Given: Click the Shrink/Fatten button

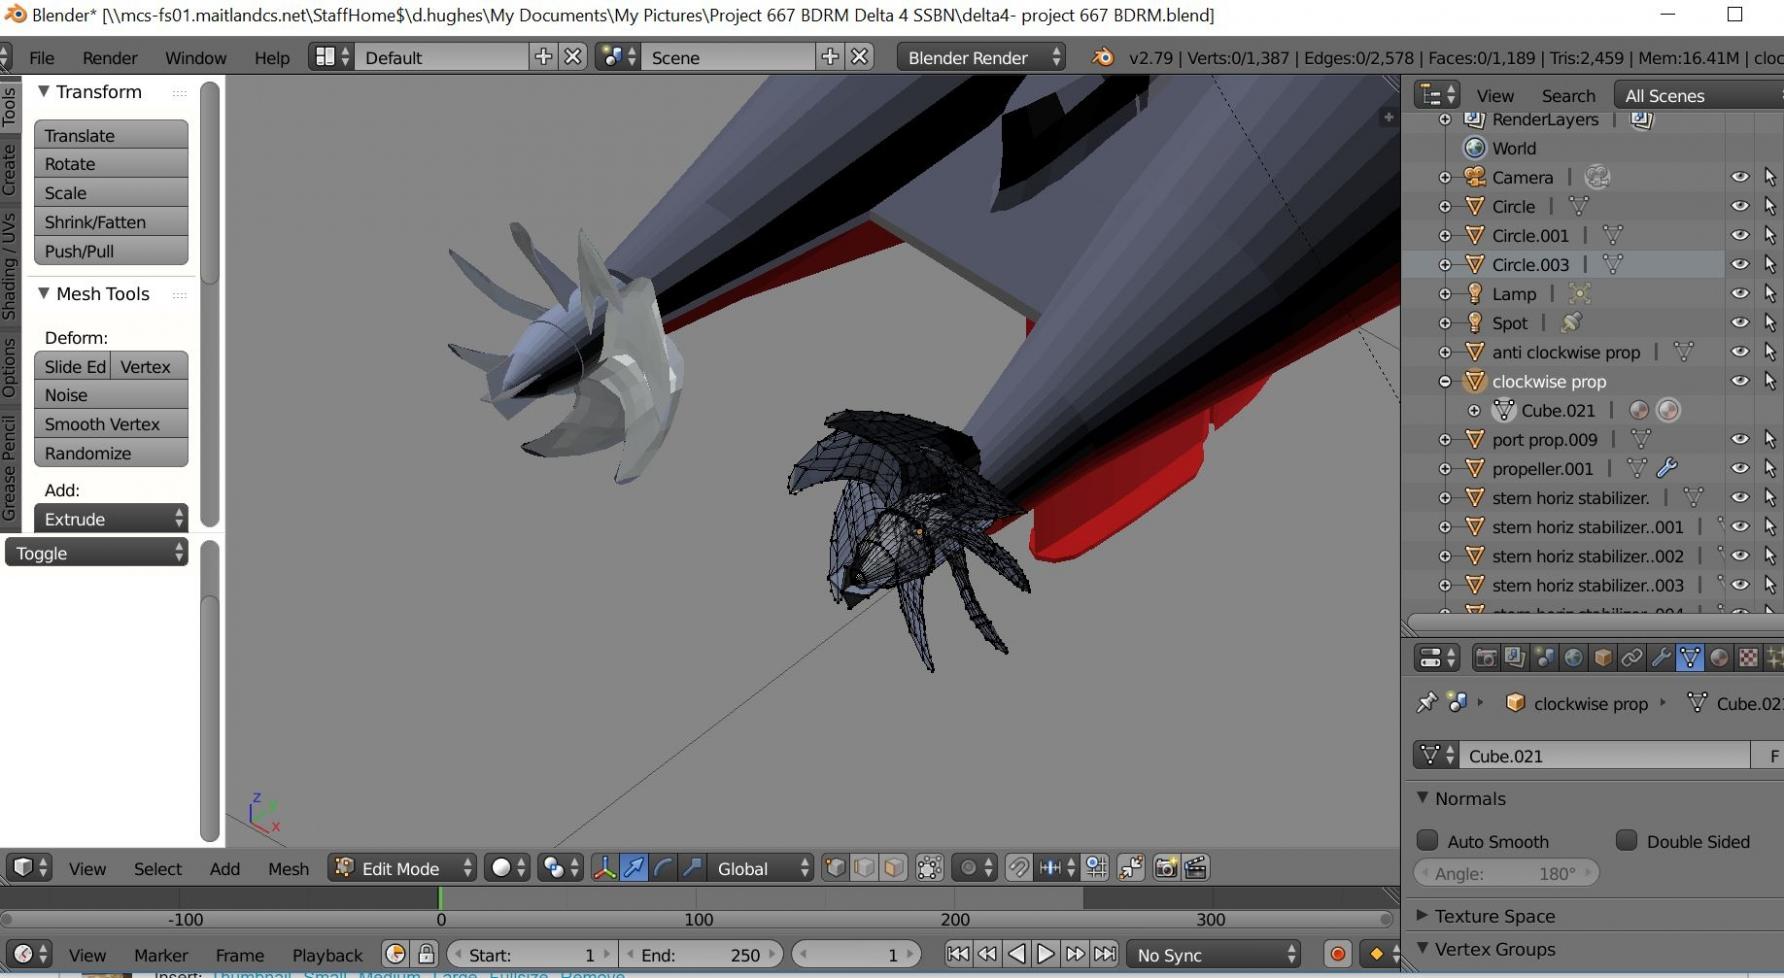Looking at the screenshot, I should pyautogui.click(x=111, y=222).
